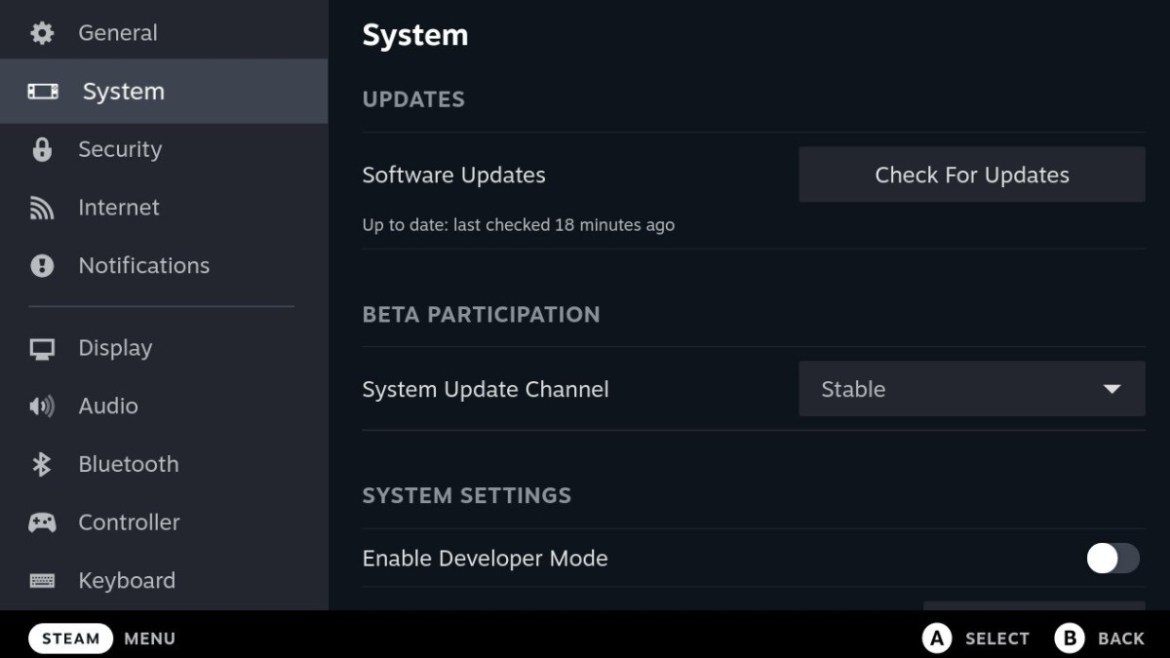Click the Internet wifi signal icon
The image size is (1170, 658).
coord(42,208)
